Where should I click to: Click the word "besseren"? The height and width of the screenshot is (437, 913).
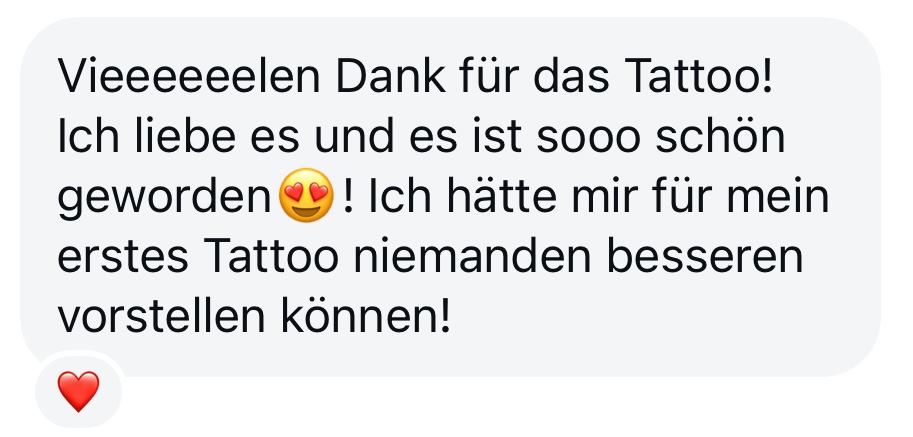(705, 257)
